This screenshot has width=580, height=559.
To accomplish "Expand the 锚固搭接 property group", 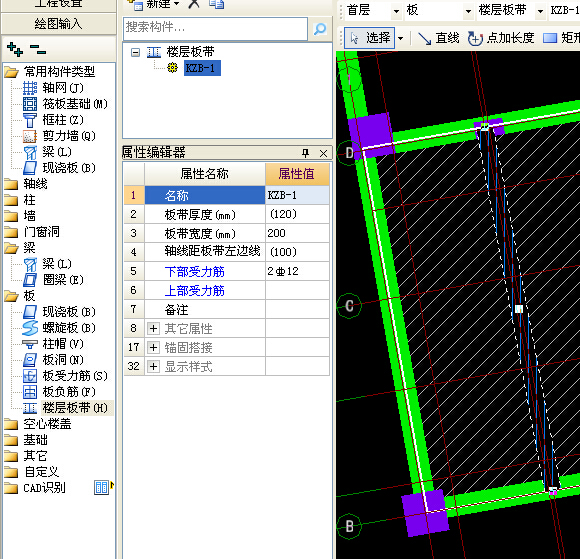I will tap(153, 347).
